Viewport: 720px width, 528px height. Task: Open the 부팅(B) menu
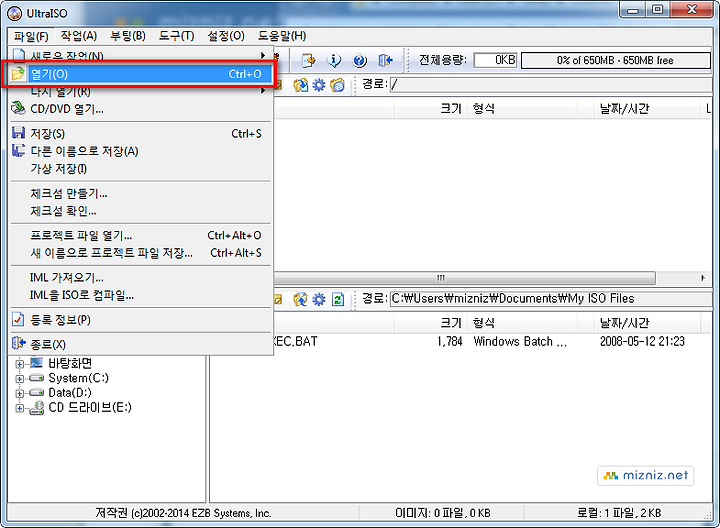coord(128,36)
